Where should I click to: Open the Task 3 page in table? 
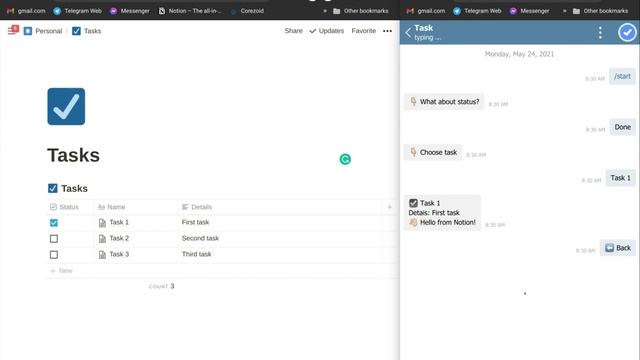pyautogui.click(x=119, y=254)
